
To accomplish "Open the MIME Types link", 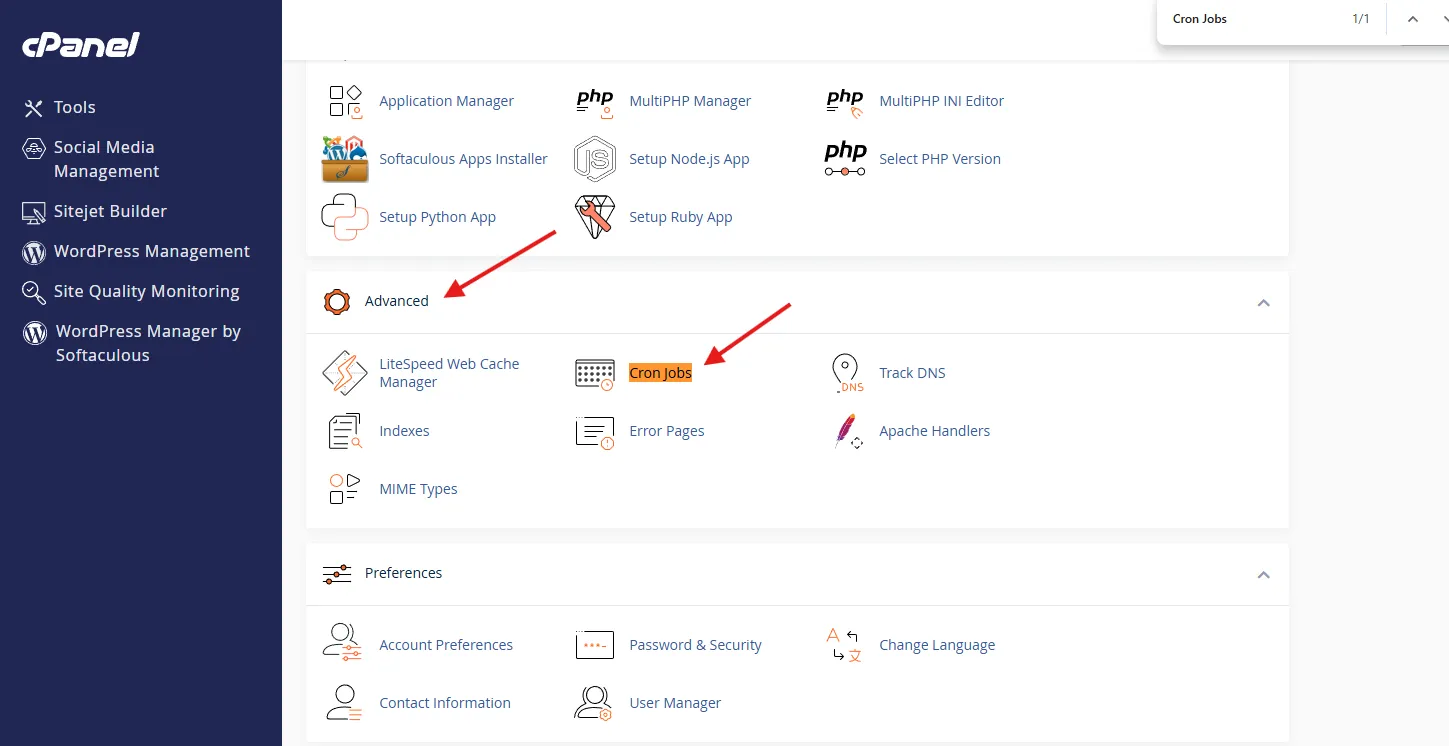I will (x=418, y=489).
